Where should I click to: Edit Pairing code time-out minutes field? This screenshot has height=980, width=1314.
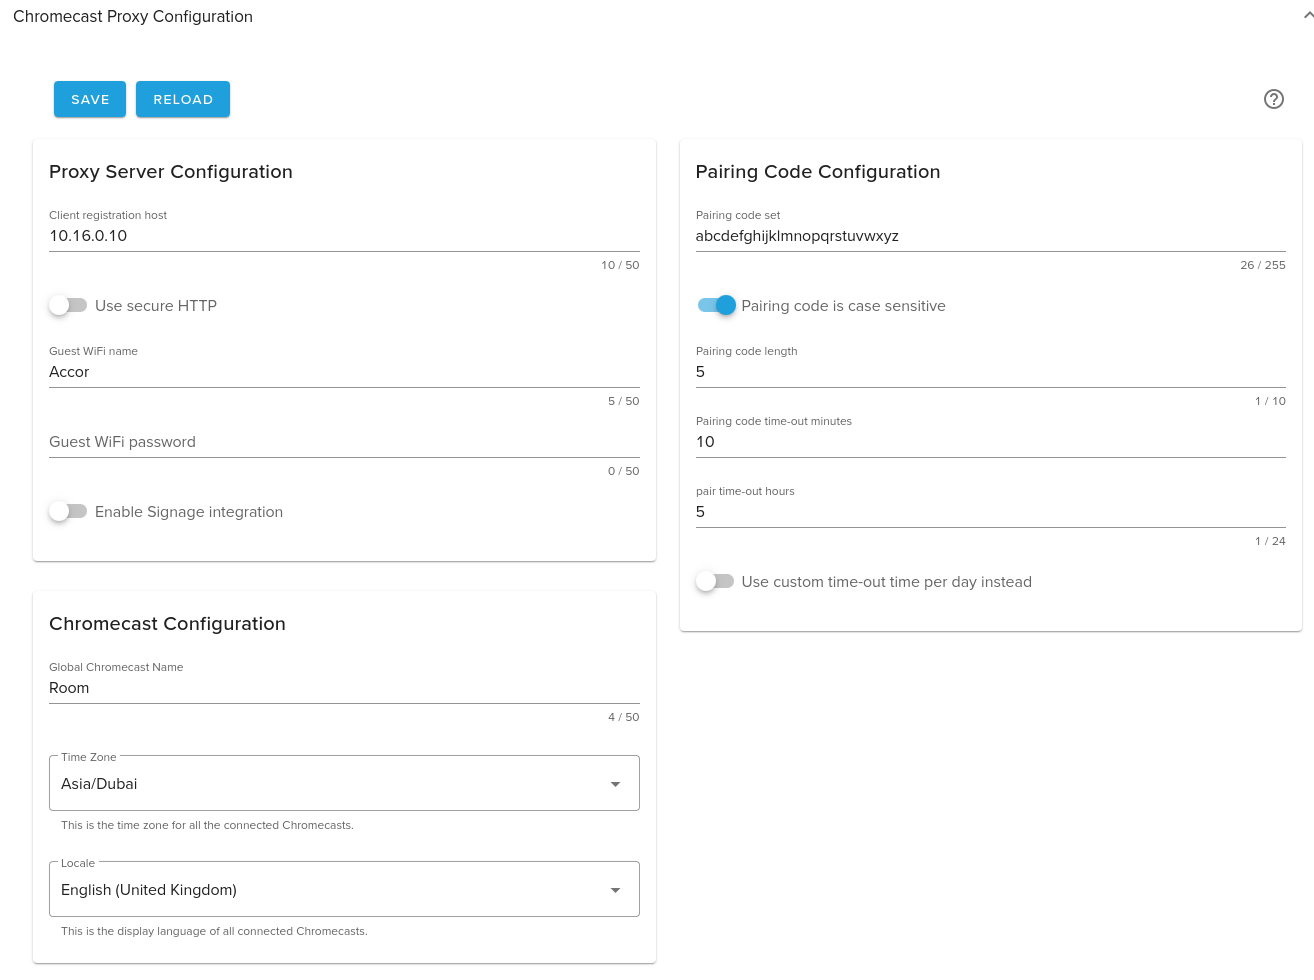990,442
